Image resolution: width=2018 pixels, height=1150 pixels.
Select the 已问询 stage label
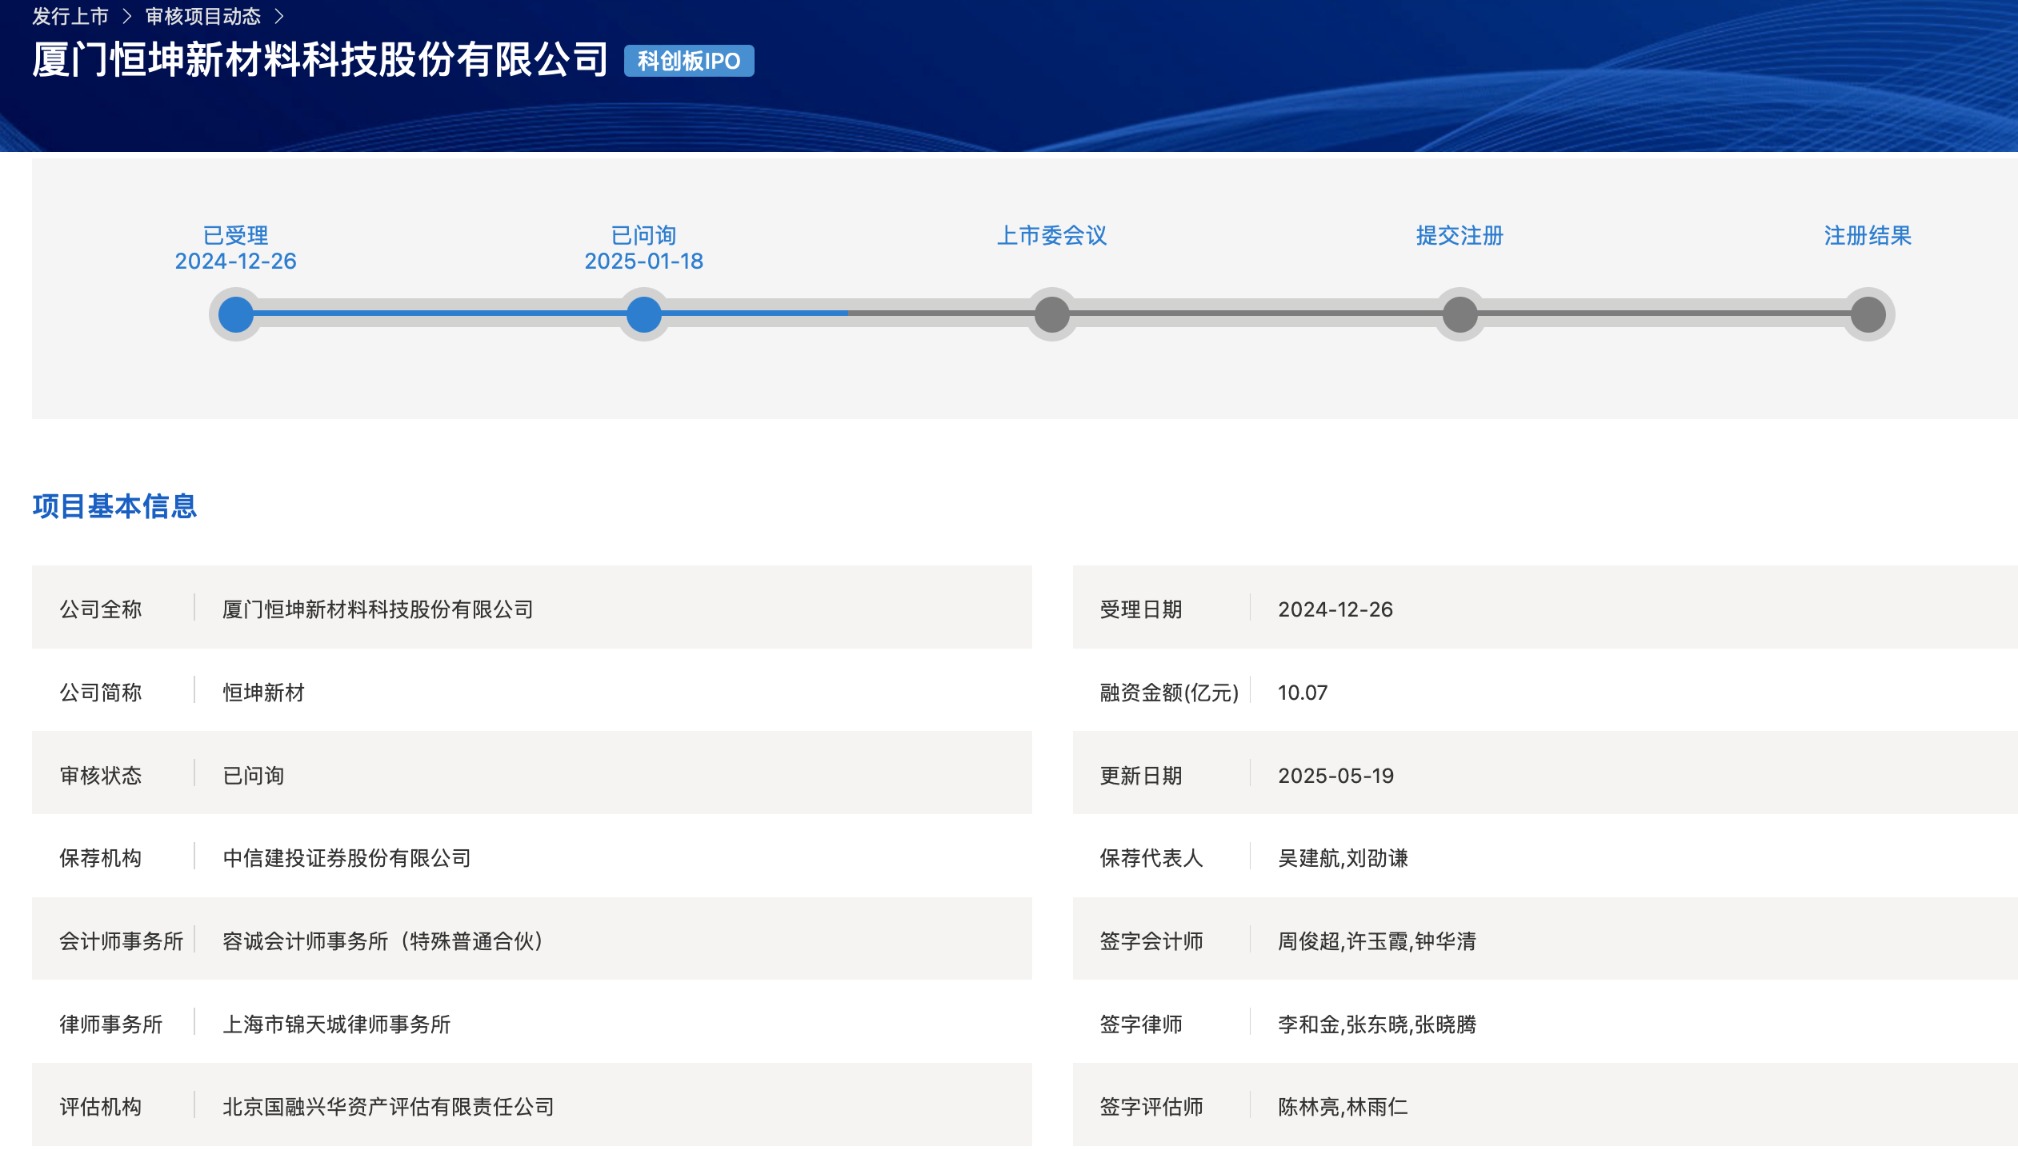(644, 235)
